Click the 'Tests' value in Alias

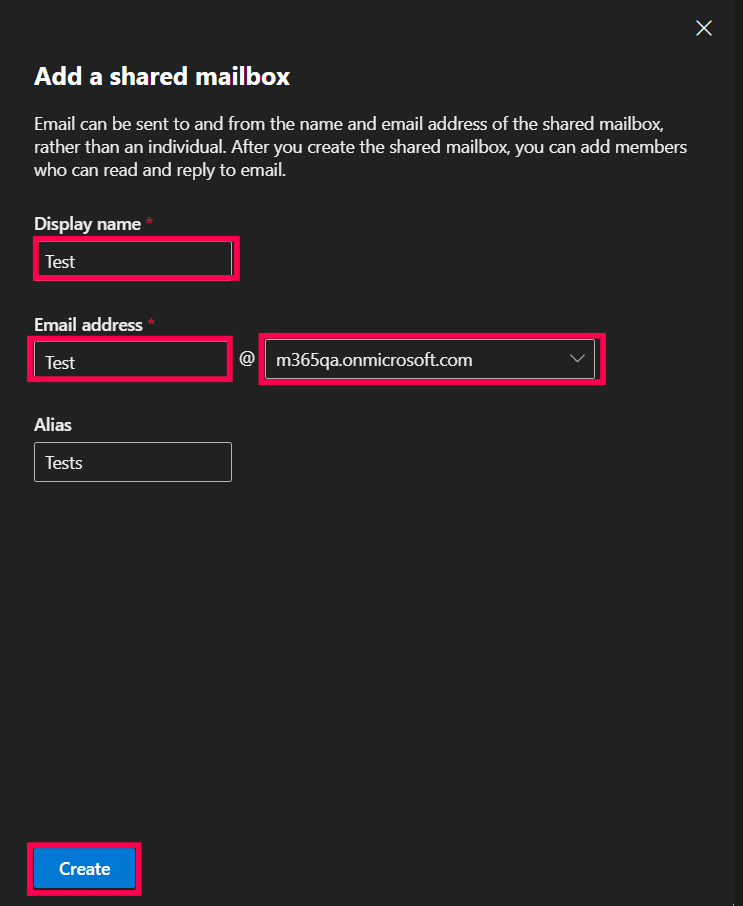click(64, 462)
